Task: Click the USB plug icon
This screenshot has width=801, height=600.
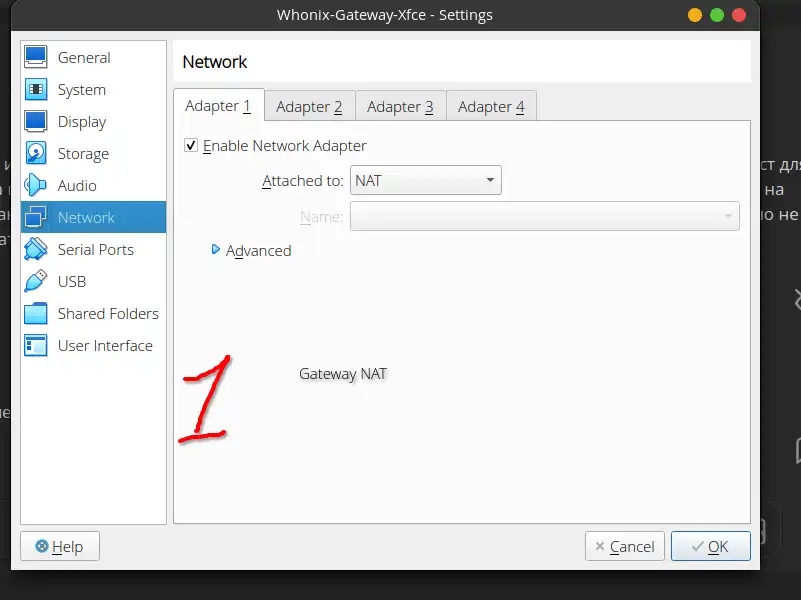Action: coord(35,281)
